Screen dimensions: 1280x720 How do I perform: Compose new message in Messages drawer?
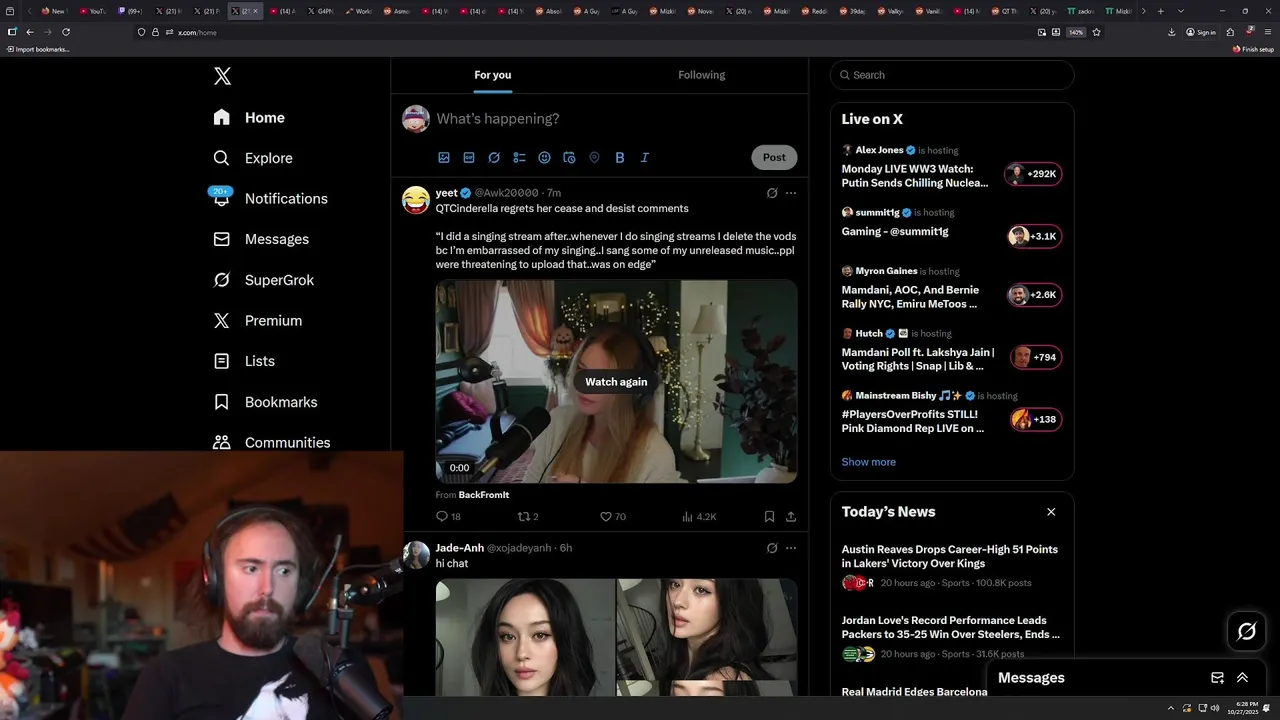pyautogui.click(x=1217, y=678)
